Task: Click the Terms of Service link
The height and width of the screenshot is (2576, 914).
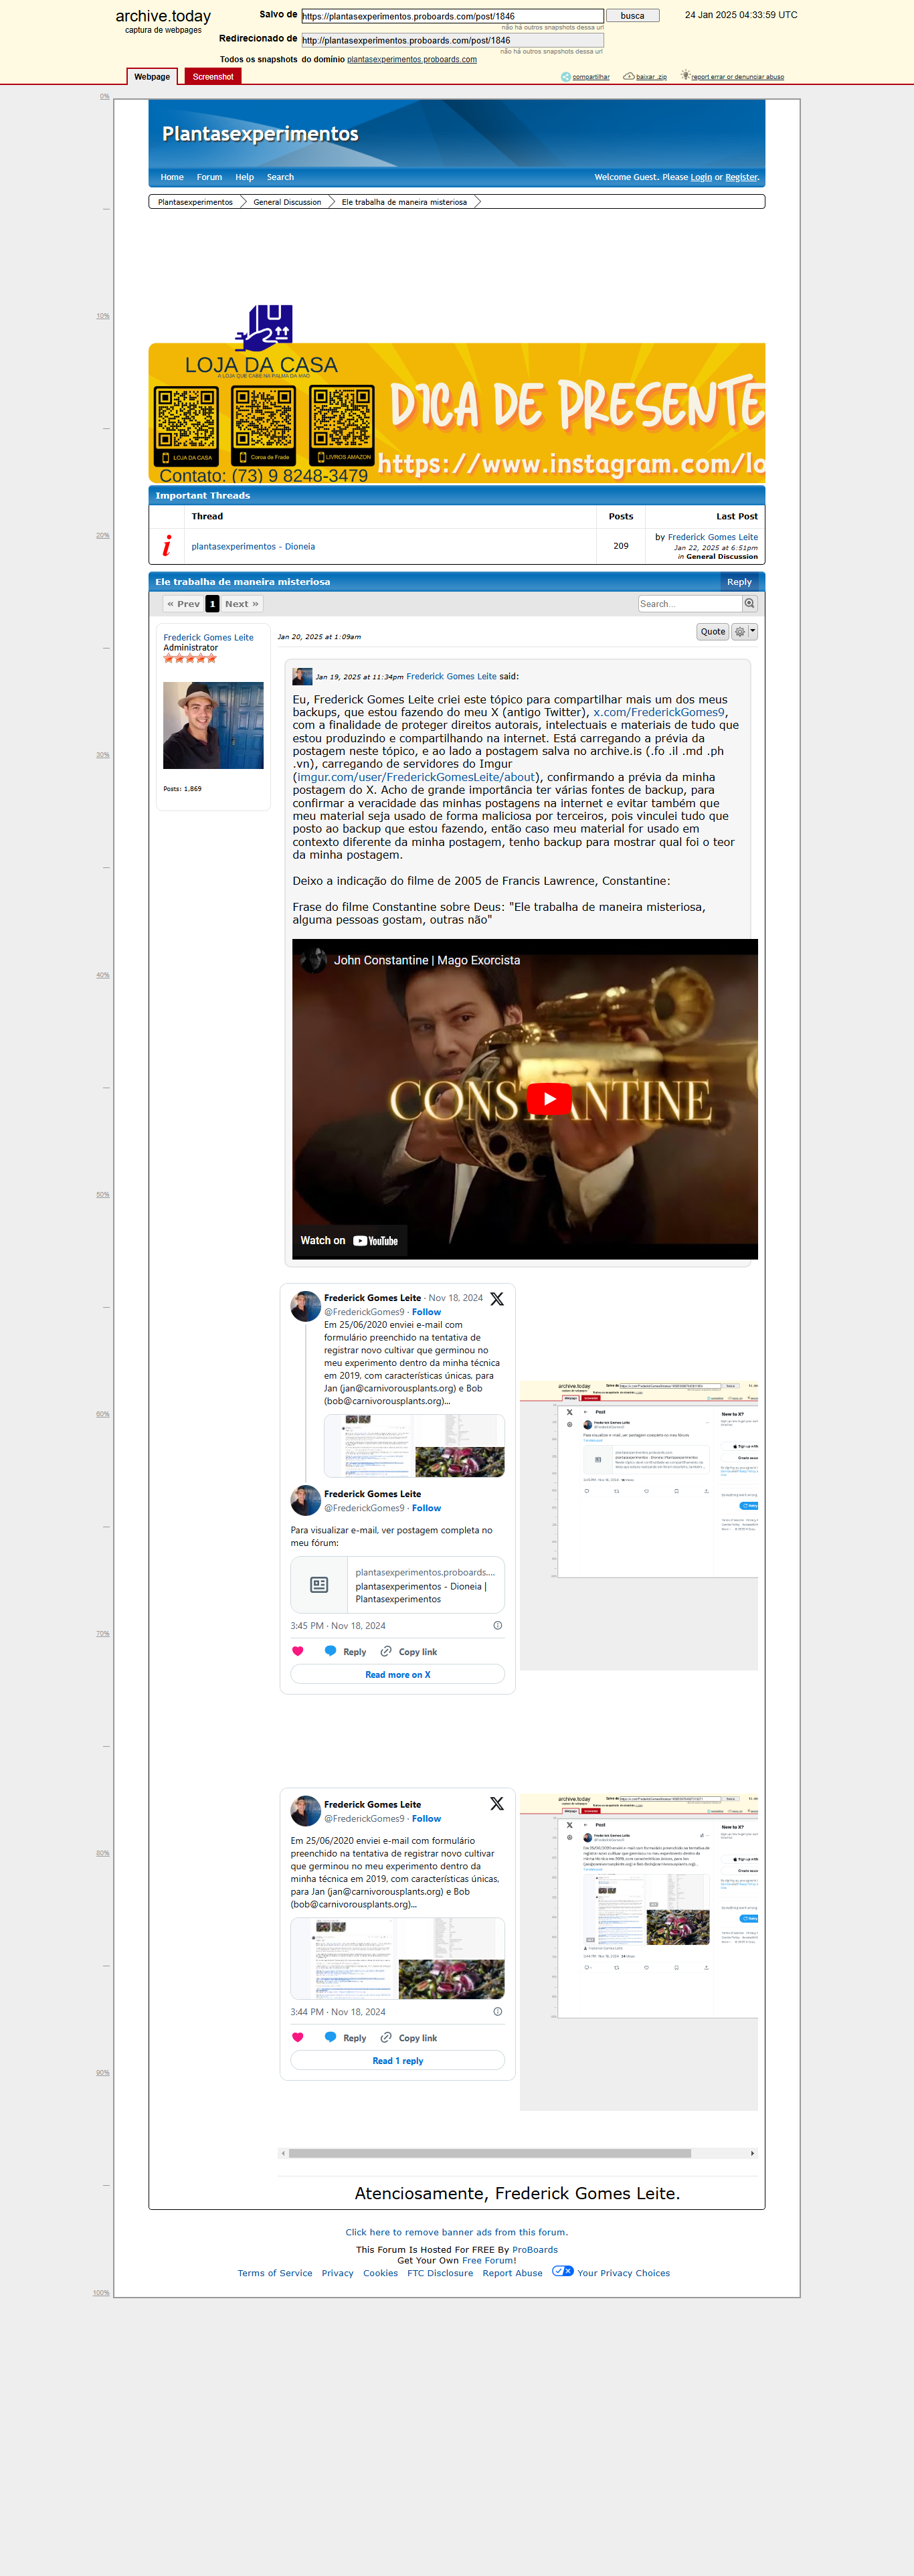Action: click(x=274, y=2273)
